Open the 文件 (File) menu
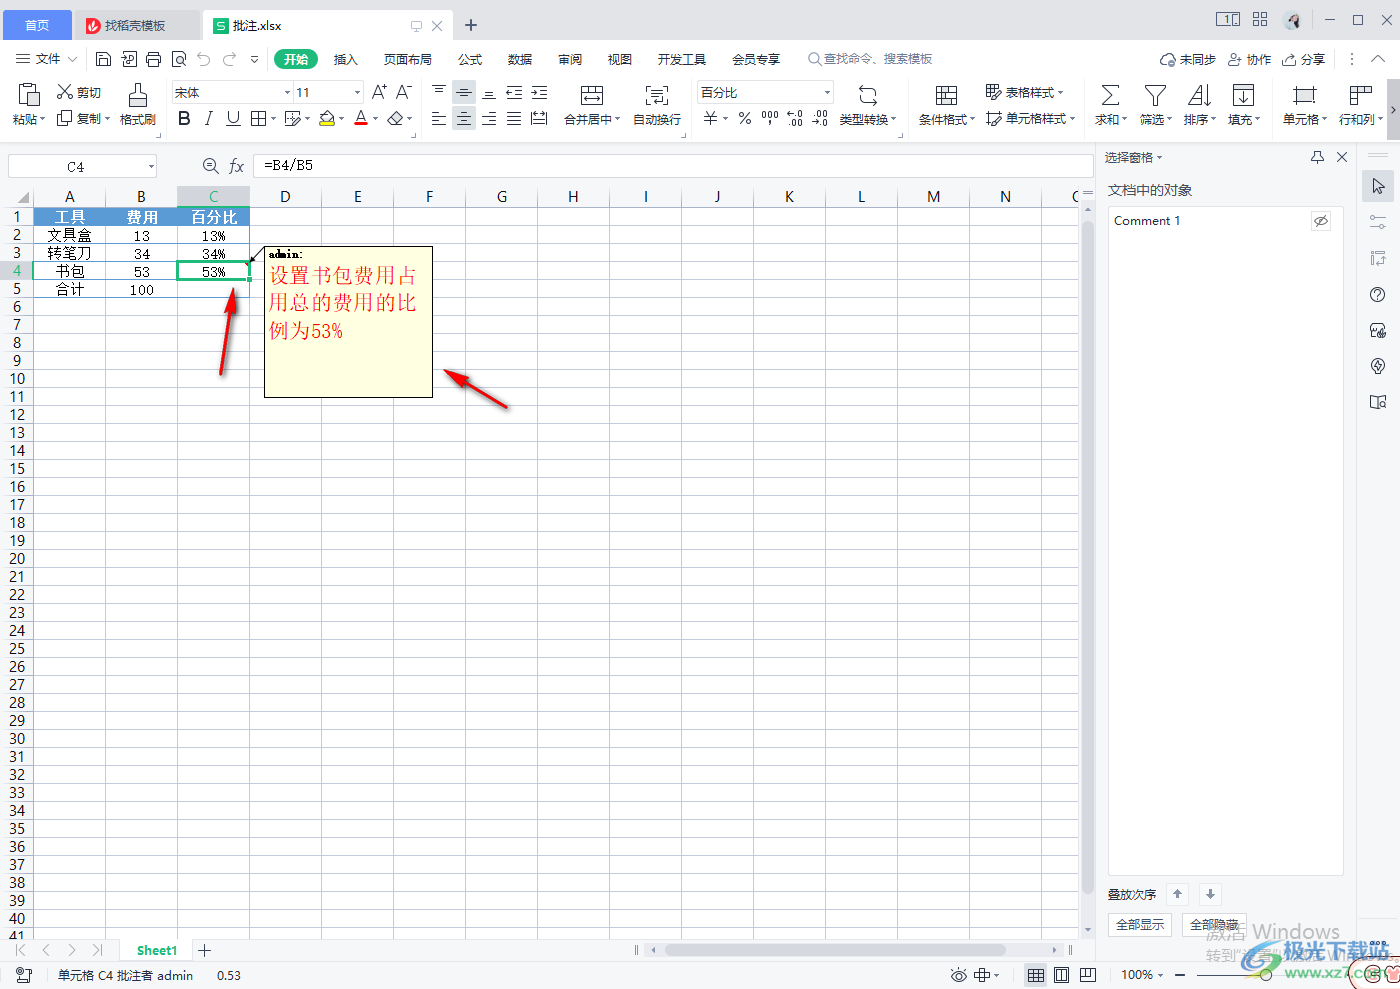 click(x=47, y=59)
